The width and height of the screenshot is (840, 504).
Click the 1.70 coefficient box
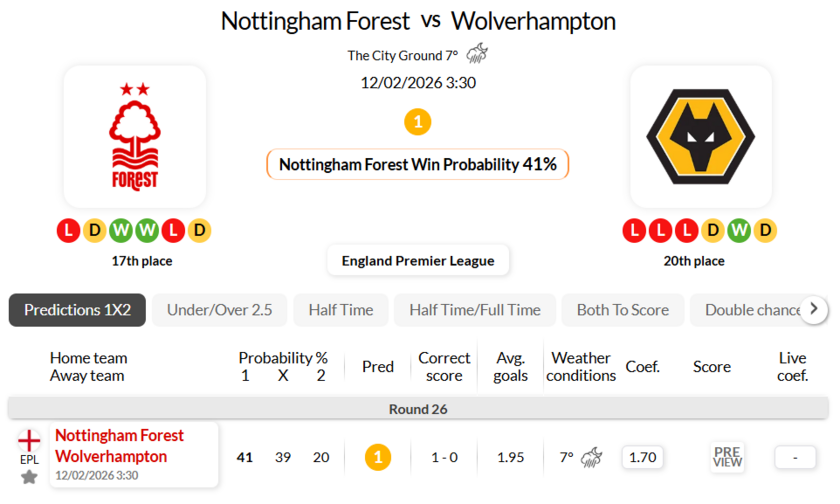[642, 457]
